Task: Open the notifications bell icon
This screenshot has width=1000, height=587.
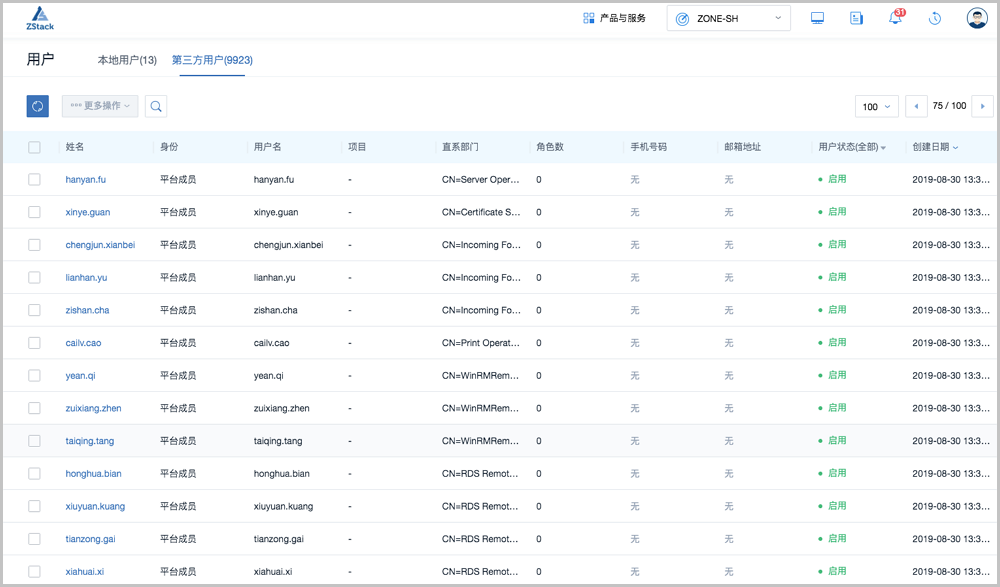Action: pyautogui.click(x=895, y=19)
